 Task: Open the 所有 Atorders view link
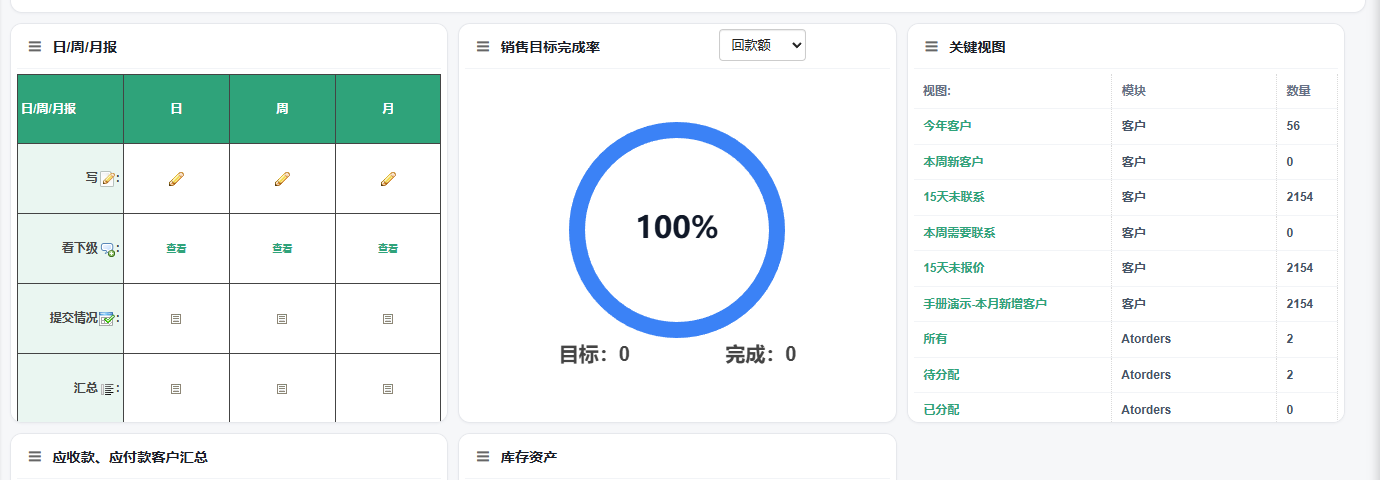point(935,339)
